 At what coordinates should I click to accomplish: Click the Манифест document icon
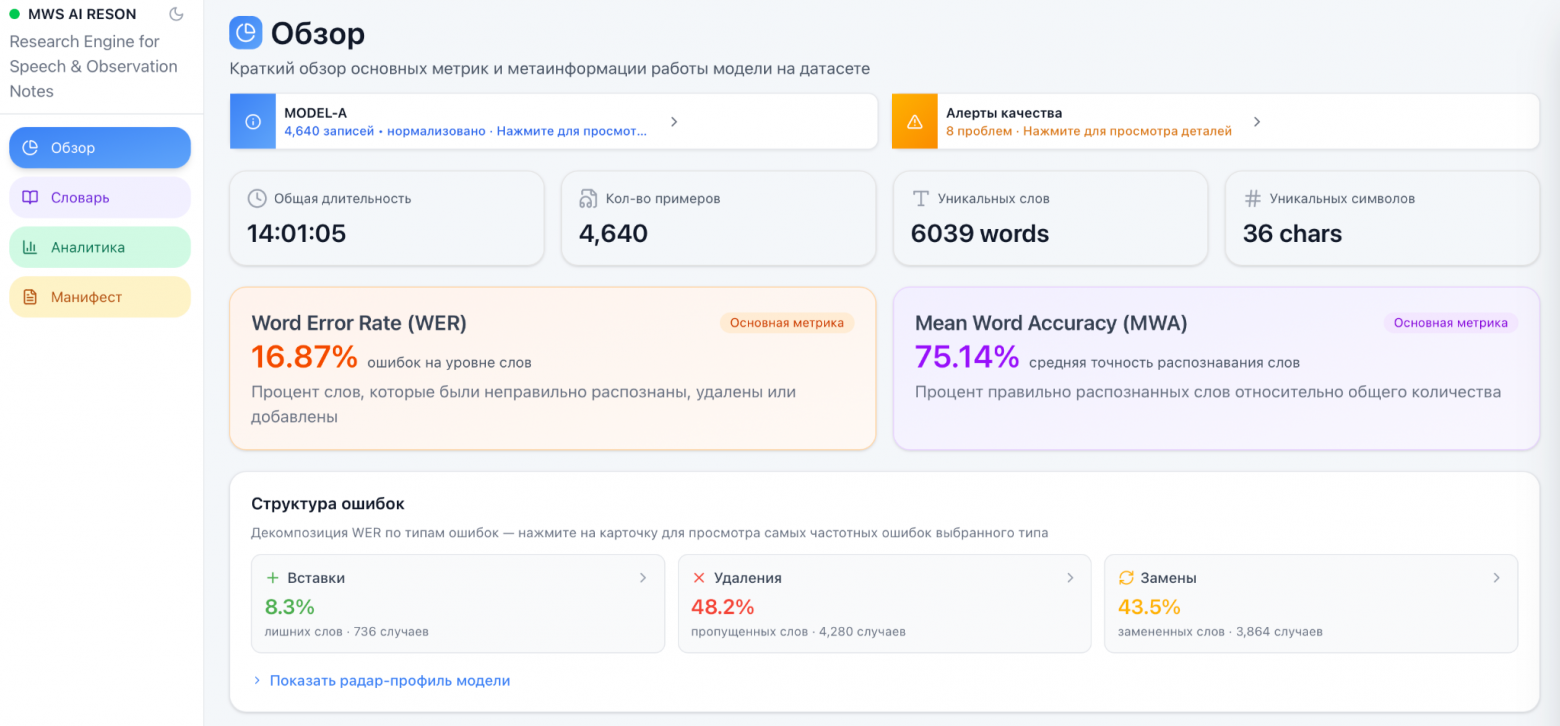click(31, 297)
